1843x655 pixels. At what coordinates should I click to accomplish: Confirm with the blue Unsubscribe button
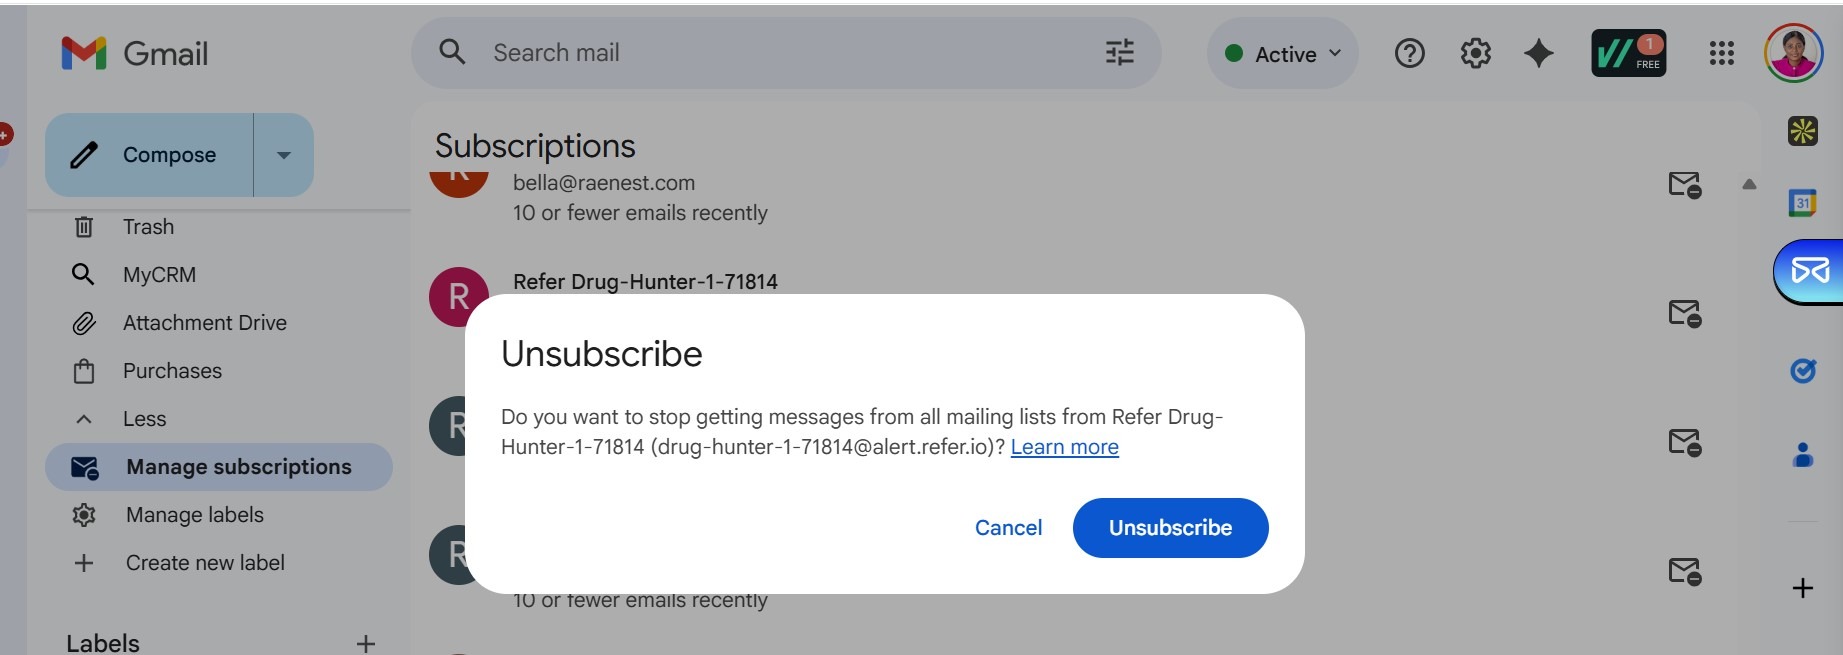pyautogui.click(x=1170, y=528)
